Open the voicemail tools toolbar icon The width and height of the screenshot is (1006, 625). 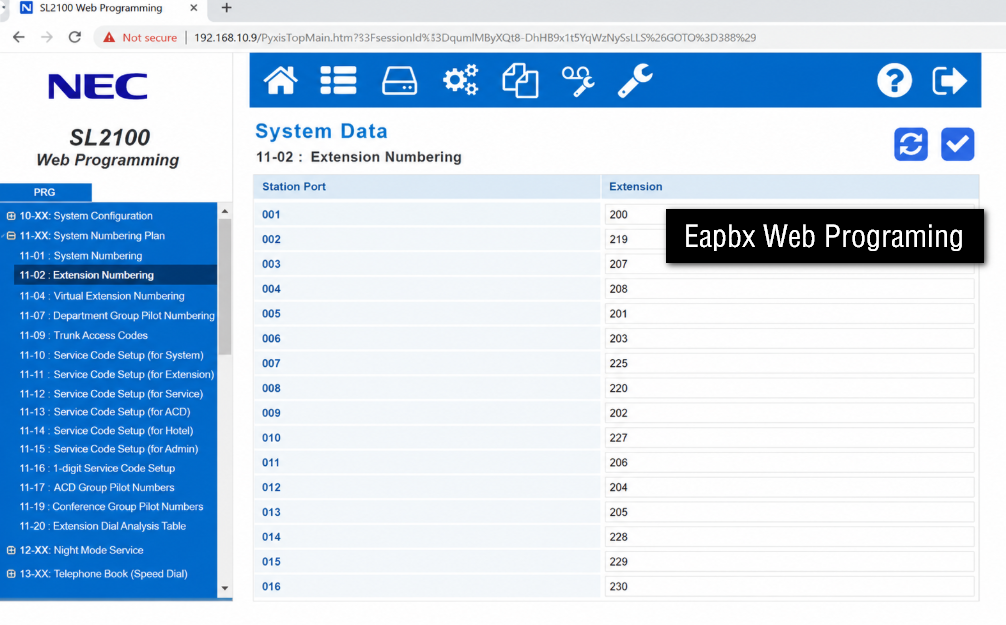(x=578, y=81)
